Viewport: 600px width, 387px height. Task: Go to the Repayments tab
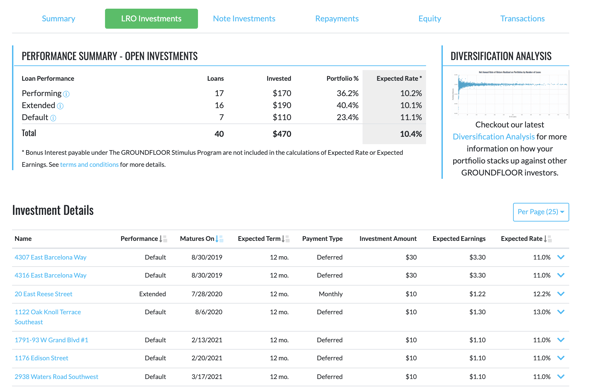click(337, 18)
